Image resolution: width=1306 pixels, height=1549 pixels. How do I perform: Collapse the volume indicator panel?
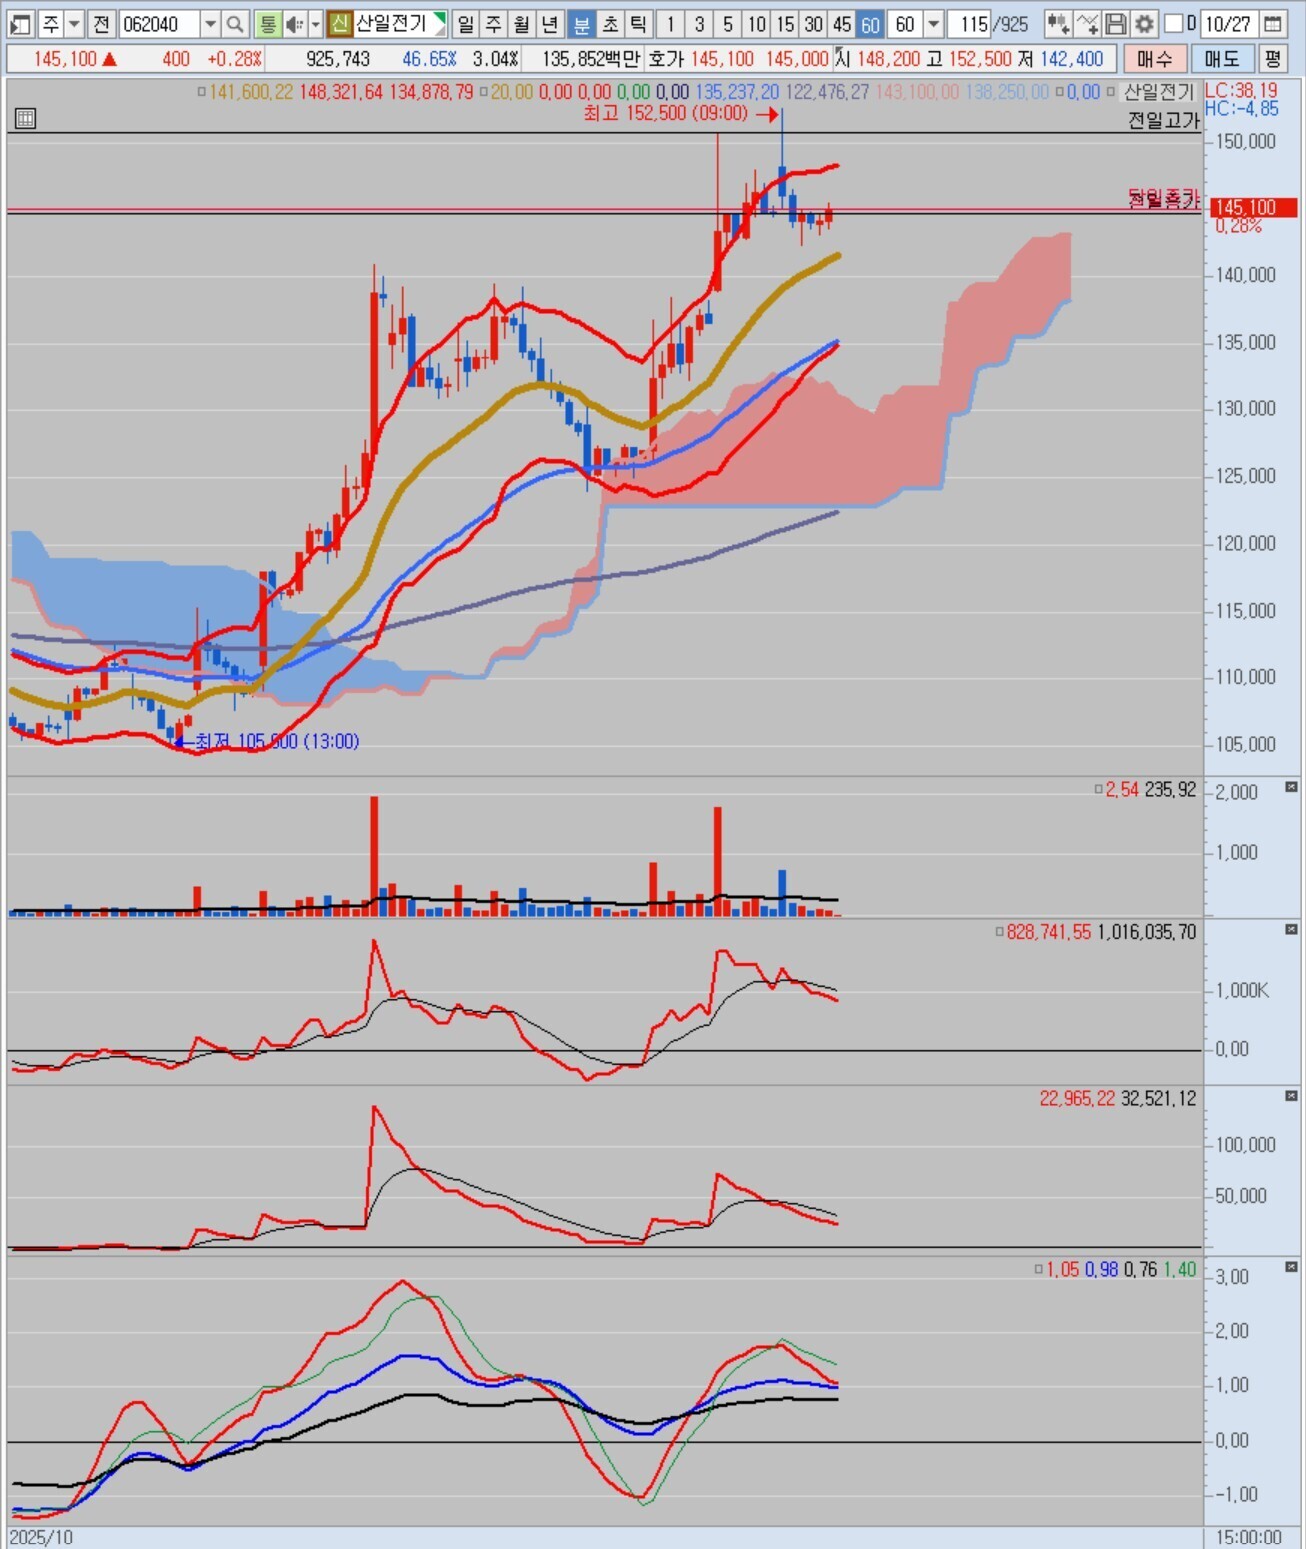[1291, 787]
